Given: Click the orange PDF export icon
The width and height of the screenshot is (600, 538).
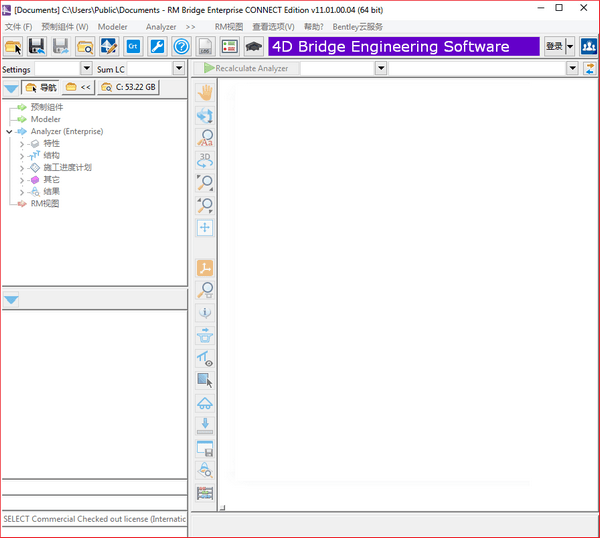Looking at the screenshot, I should click(205, 268).
